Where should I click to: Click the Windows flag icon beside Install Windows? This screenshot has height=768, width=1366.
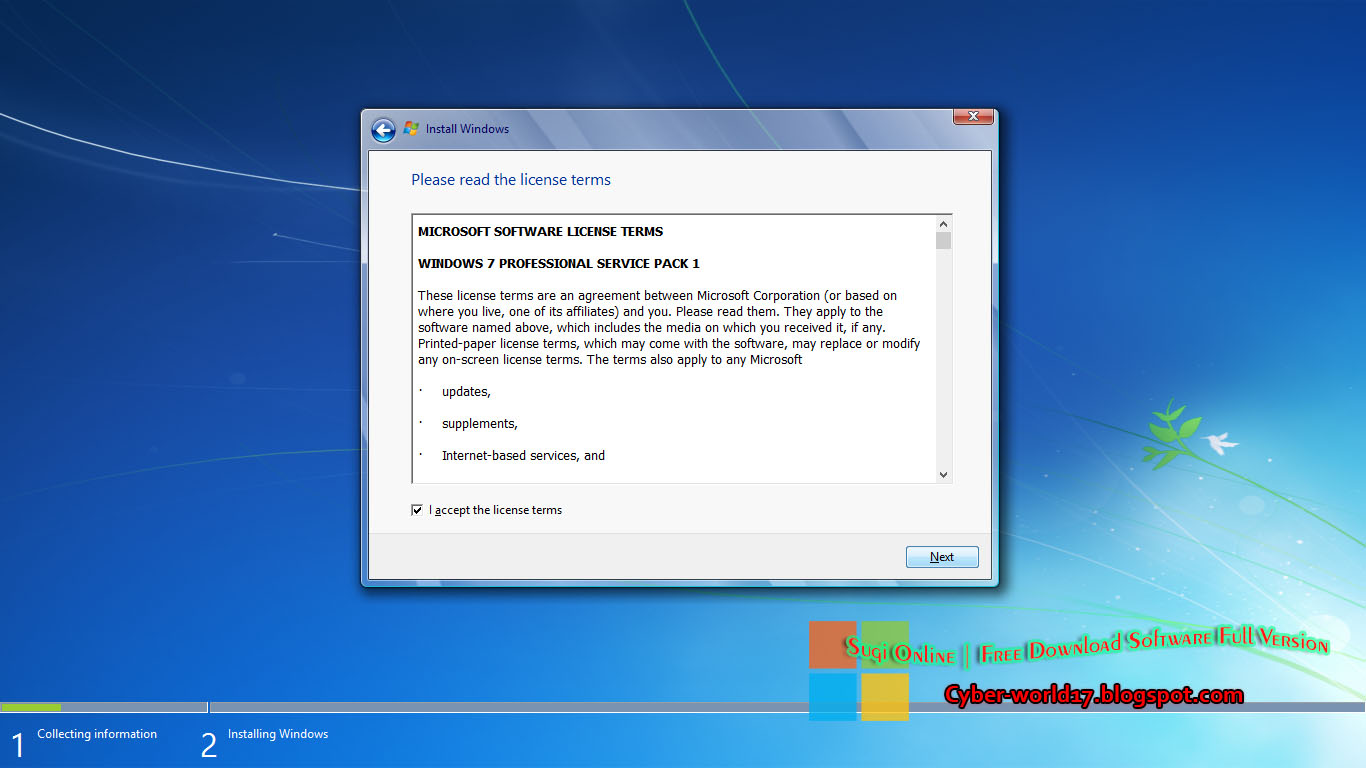click(412, 128)
